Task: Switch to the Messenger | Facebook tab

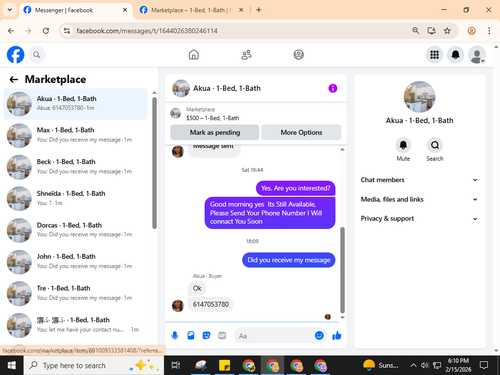Action: [76, 10]
